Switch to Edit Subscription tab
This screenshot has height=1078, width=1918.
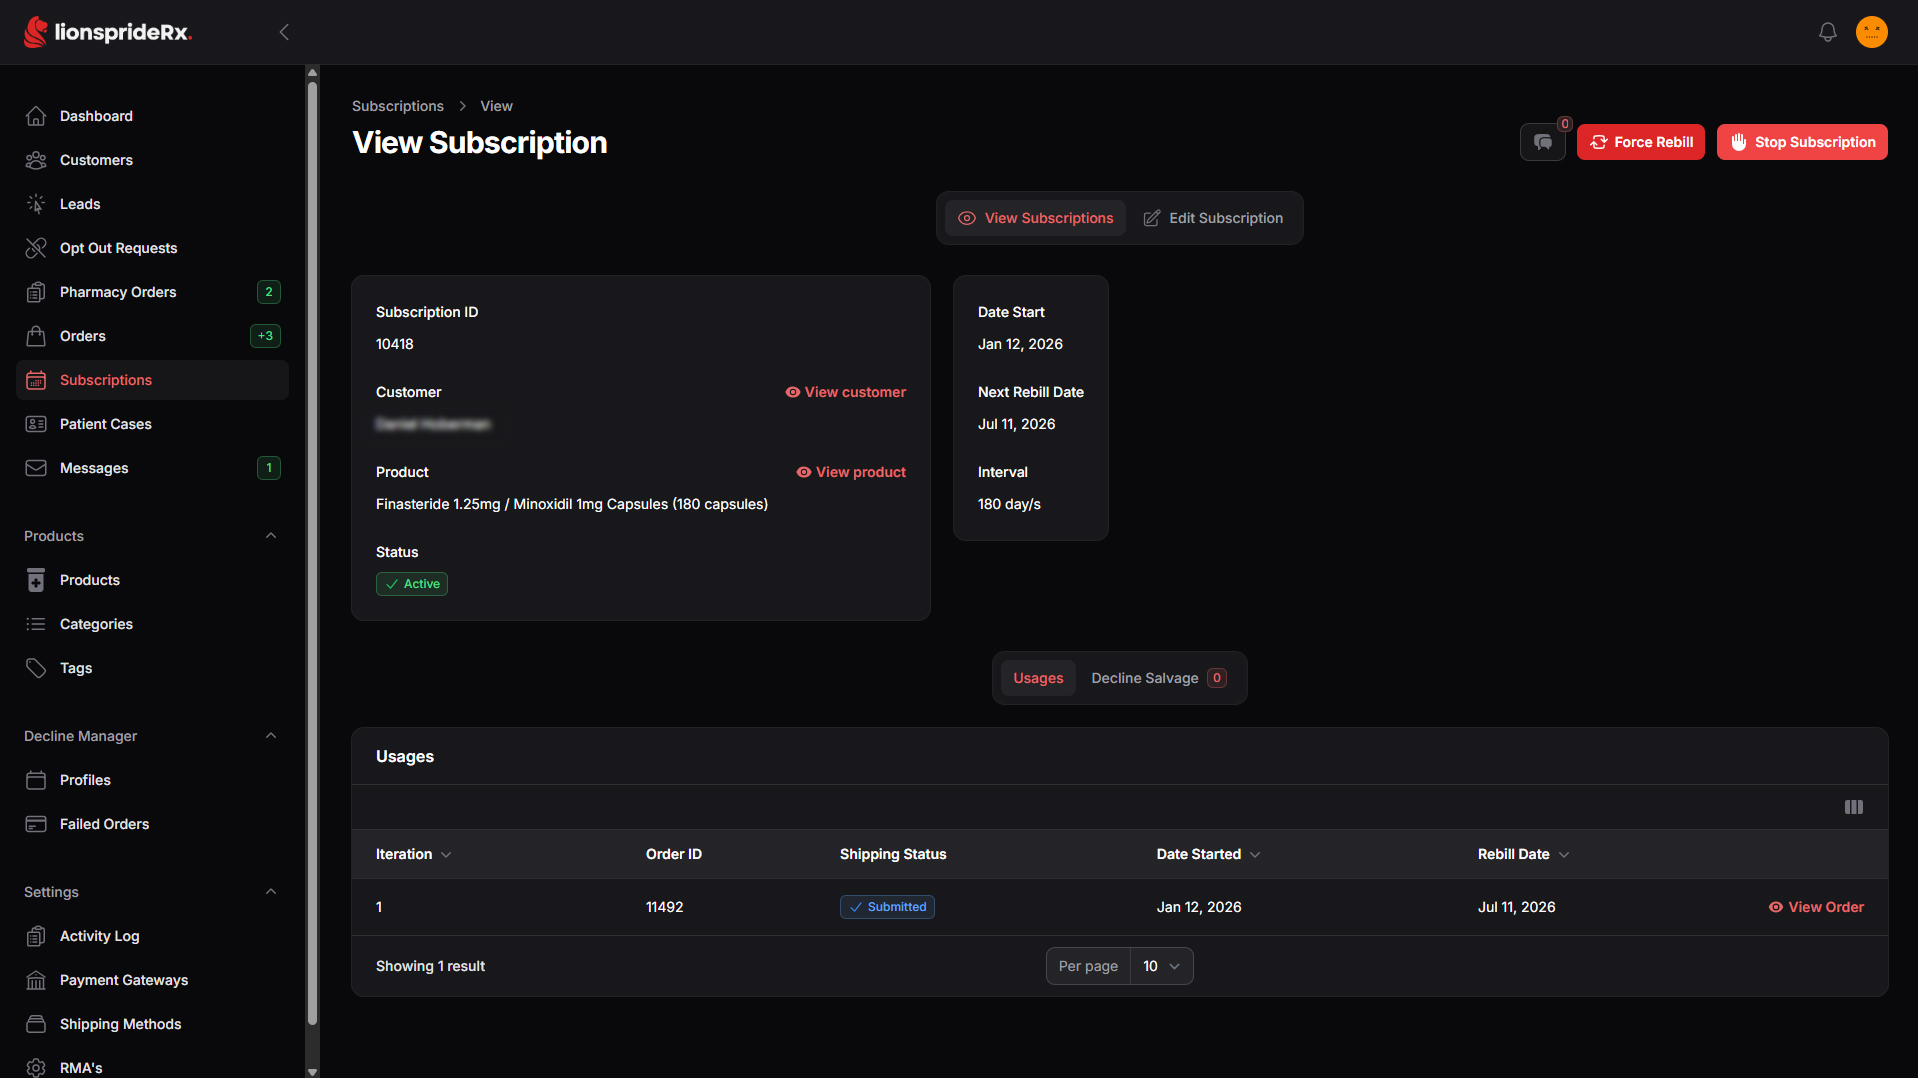[x=1213, y=218]
